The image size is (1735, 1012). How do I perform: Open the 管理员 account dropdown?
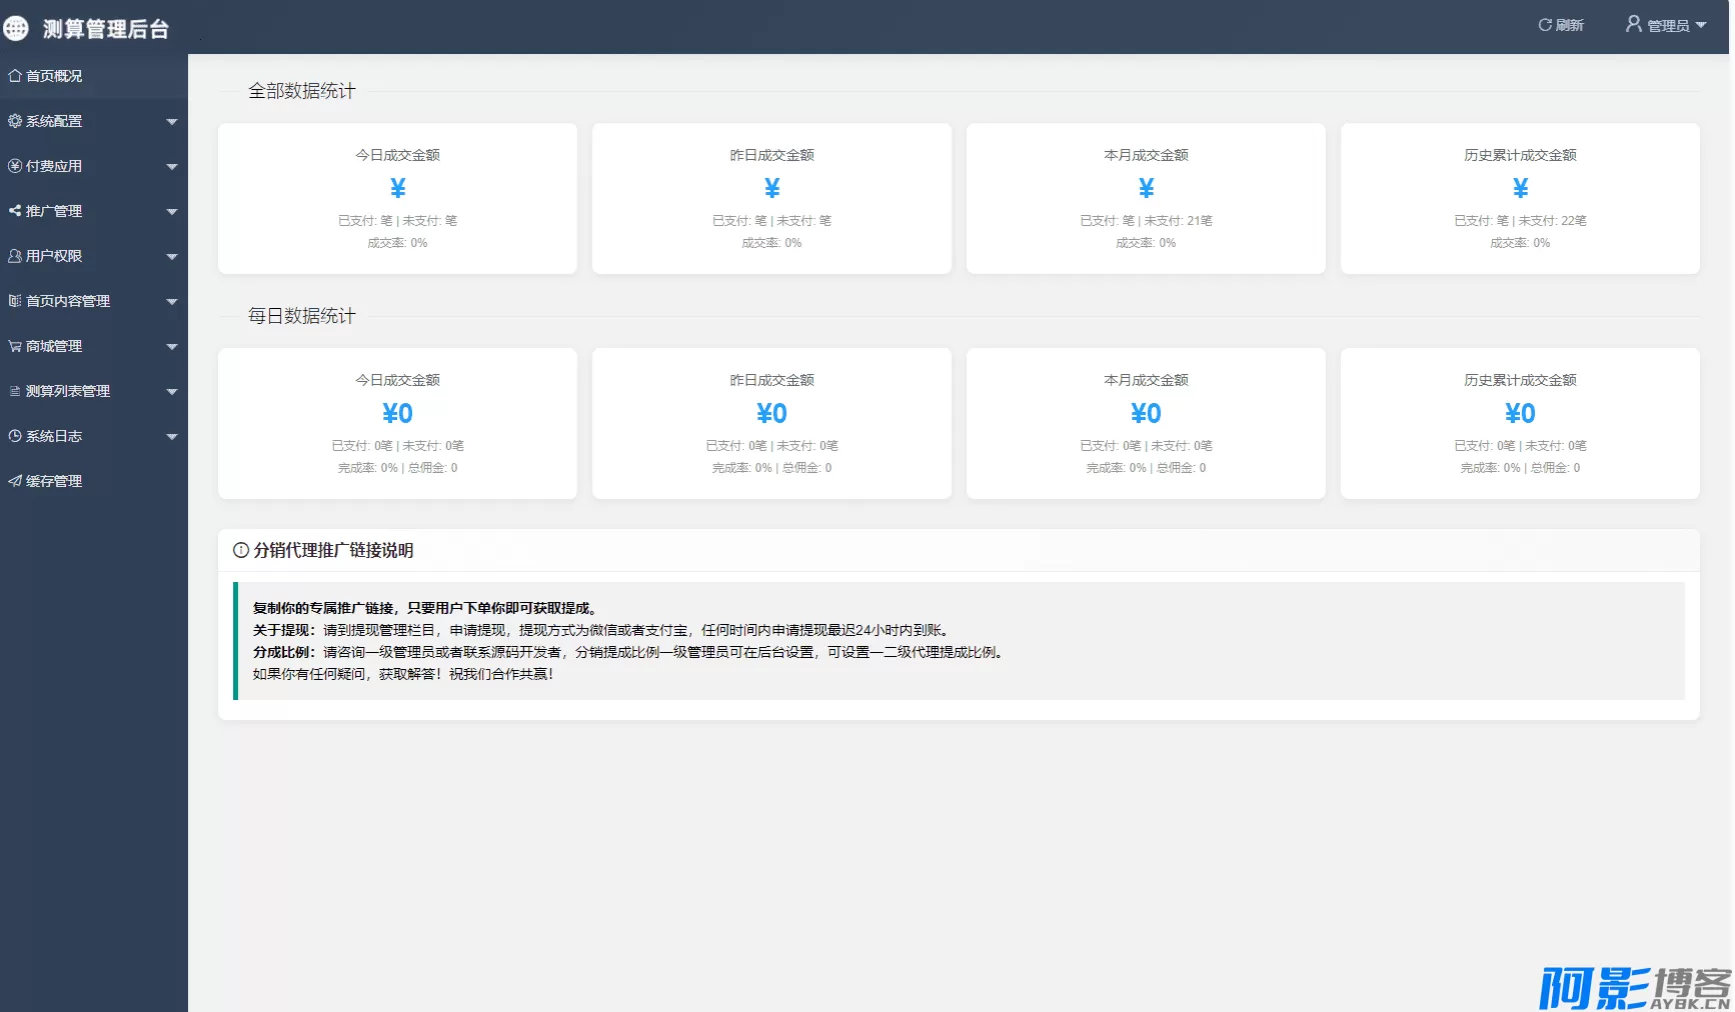tap(1666, 25)
